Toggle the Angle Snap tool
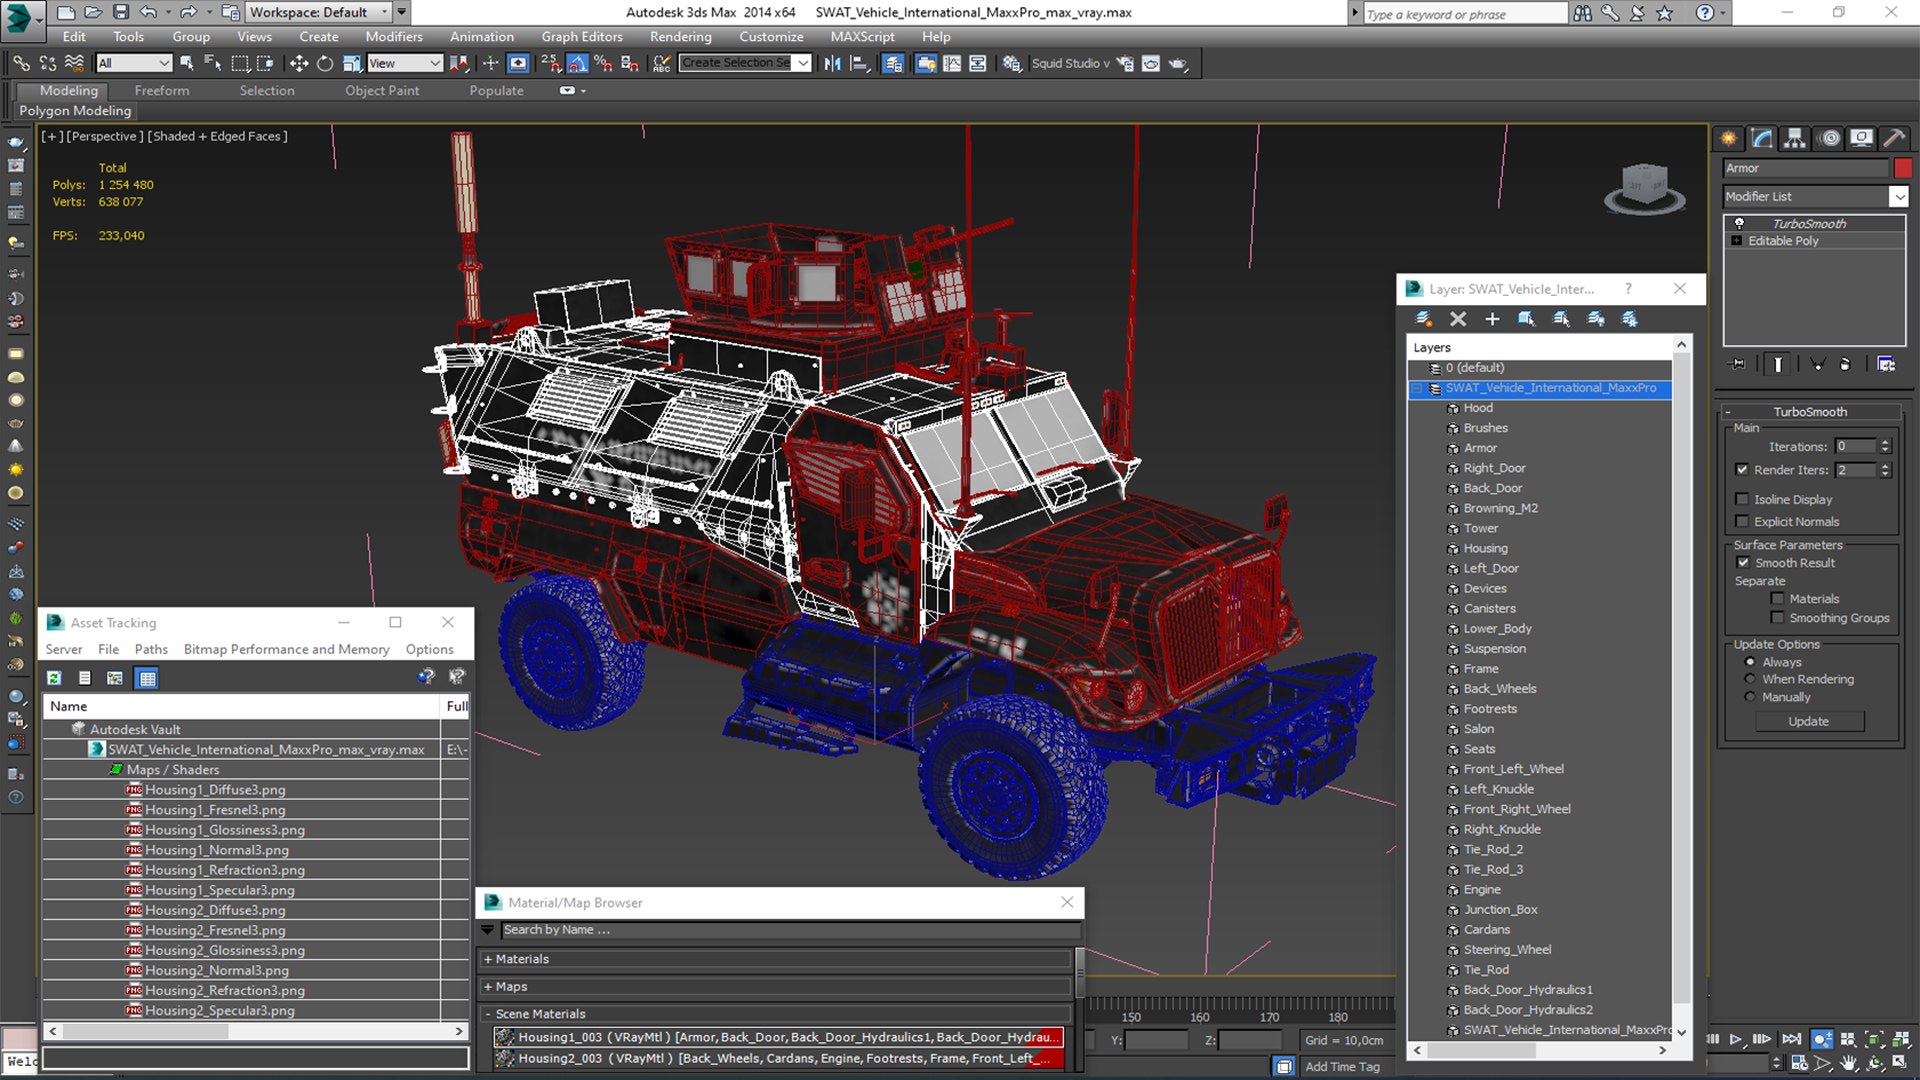Image resolution: width=1920 pixels, height=1080 pixels. pos(577,63)
